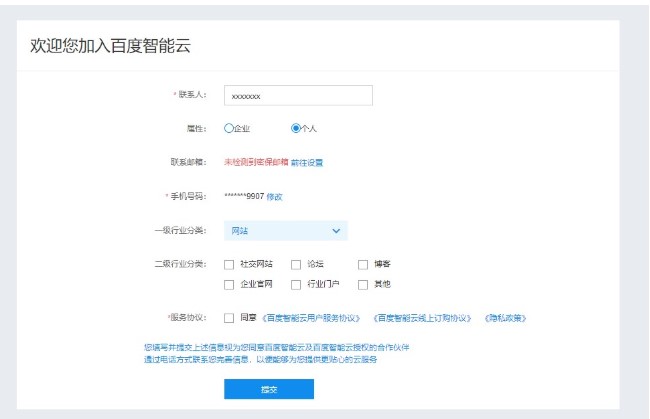Tick the 同意 service agreement checkbox
This screenshot has width=650, height=419.
pyautogui.click(x=229, y=318)
